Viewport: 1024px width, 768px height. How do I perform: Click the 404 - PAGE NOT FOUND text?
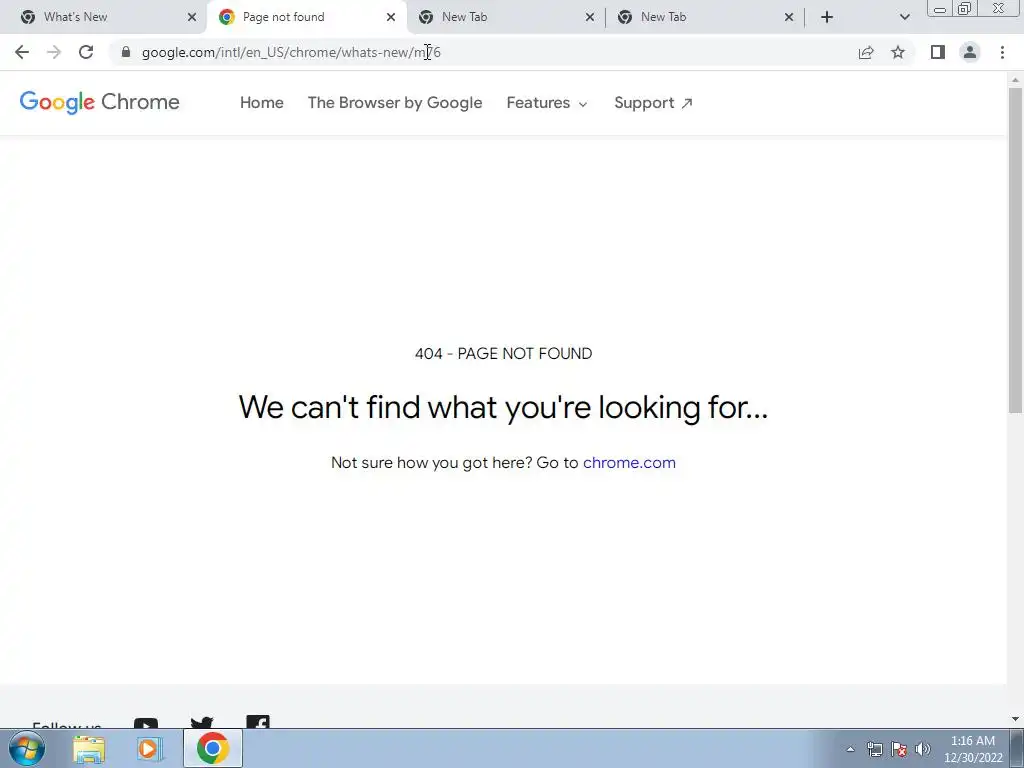pos(504,353)
